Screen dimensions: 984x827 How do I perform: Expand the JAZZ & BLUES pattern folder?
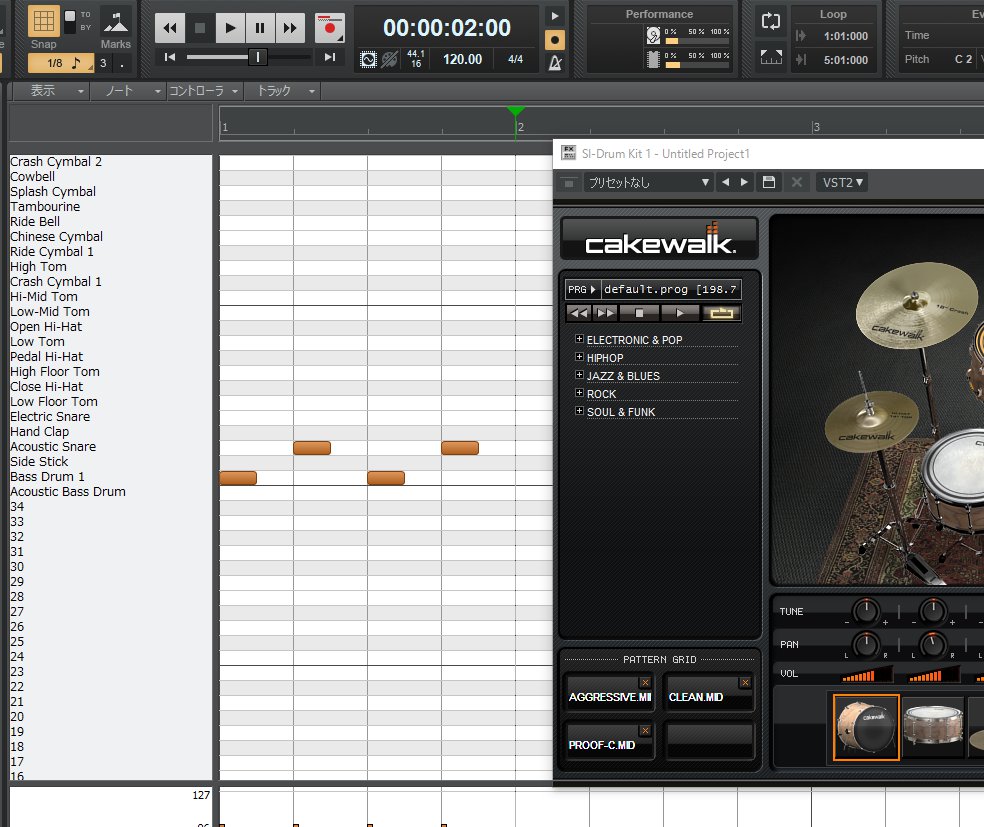(x=579, y=375)
